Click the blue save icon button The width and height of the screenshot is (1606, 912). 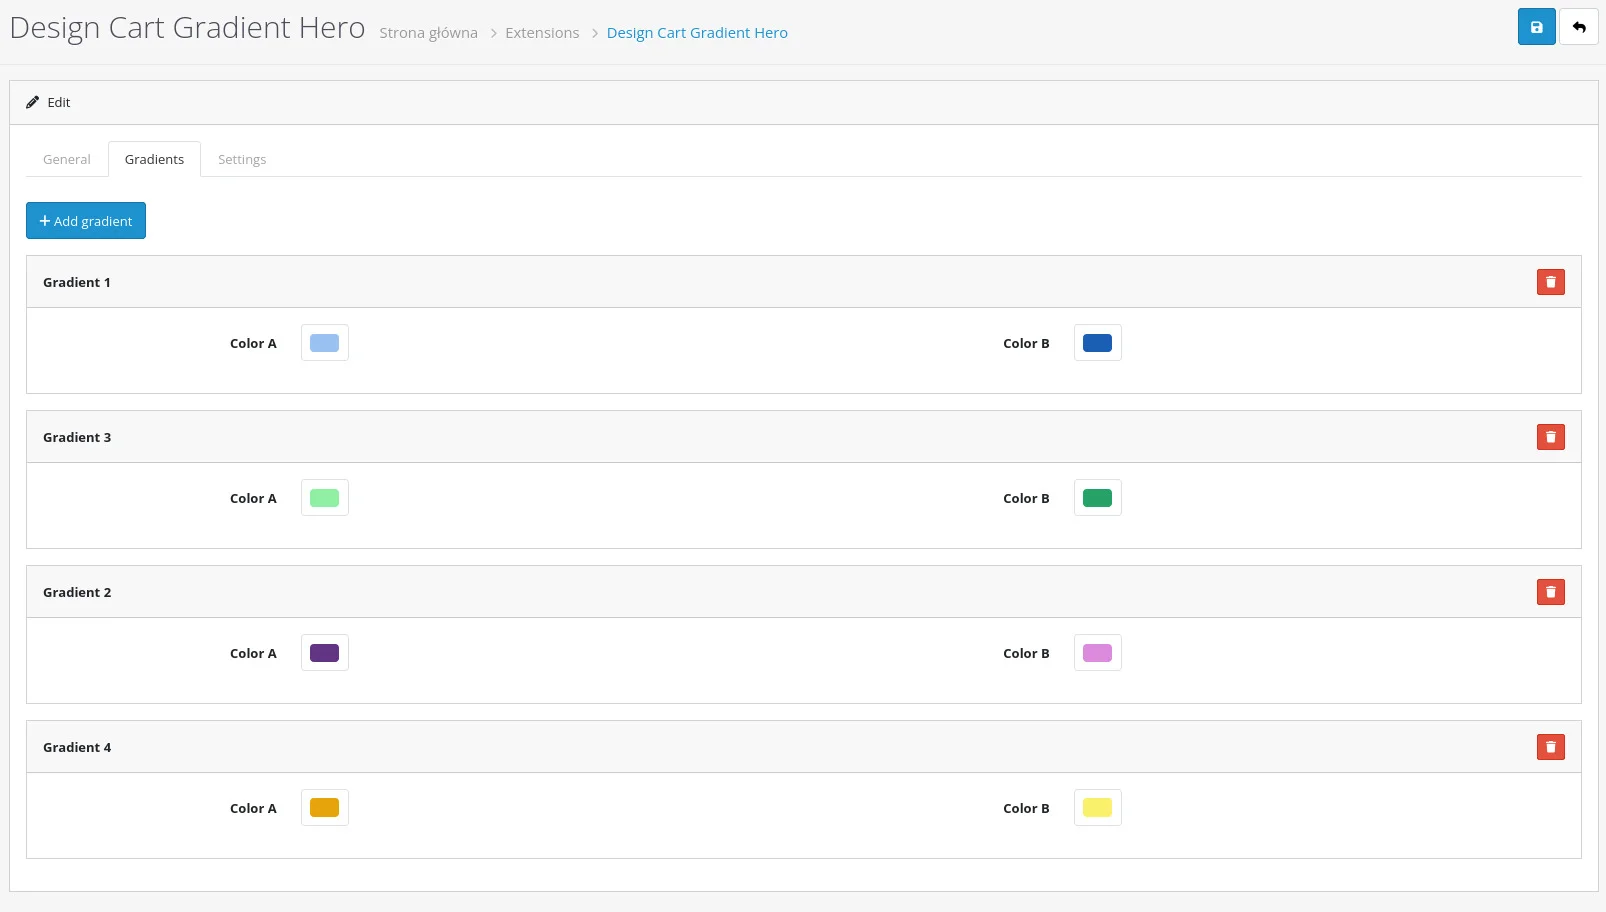click(x=1536, y=27)
